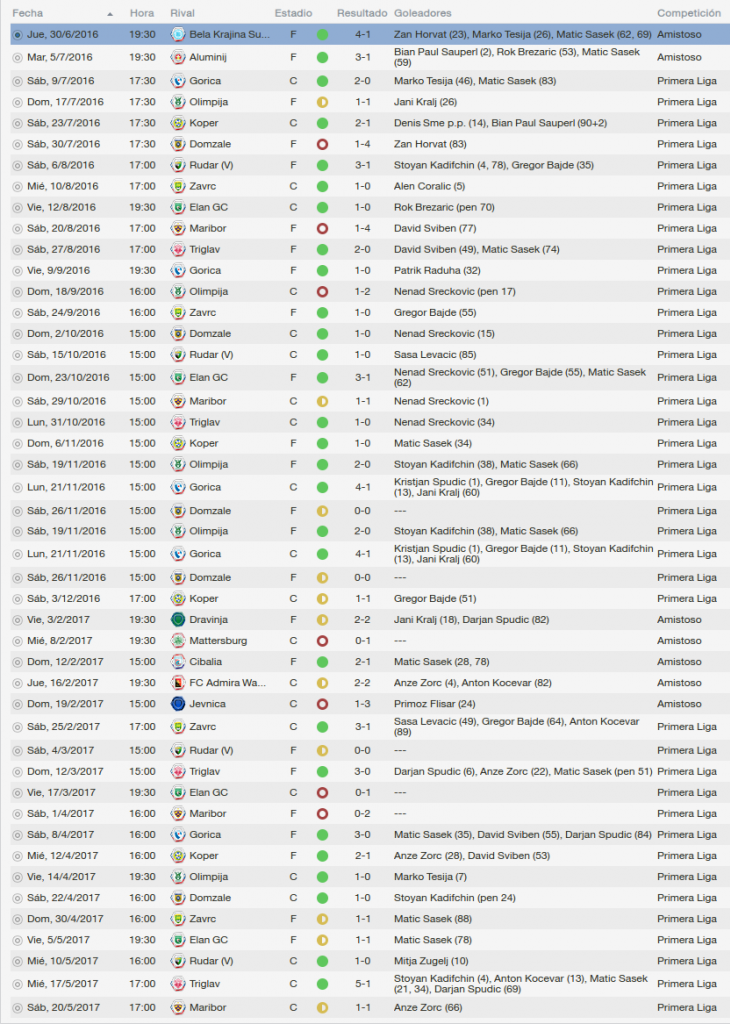
Task: Click Triglav badge in the 27/8/2016 row
Action: [x=178, y=249]
